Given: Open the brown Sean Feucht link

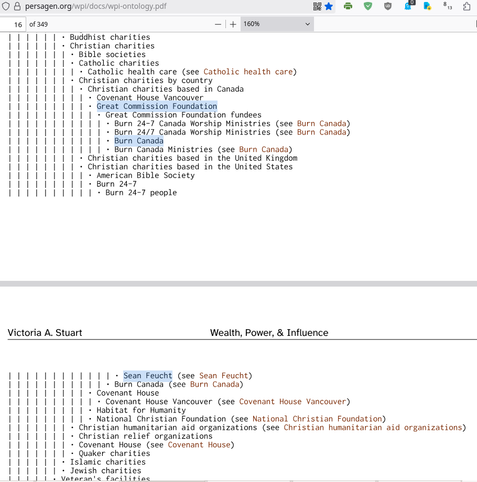Looking at the screenshot, I should 224,376.
